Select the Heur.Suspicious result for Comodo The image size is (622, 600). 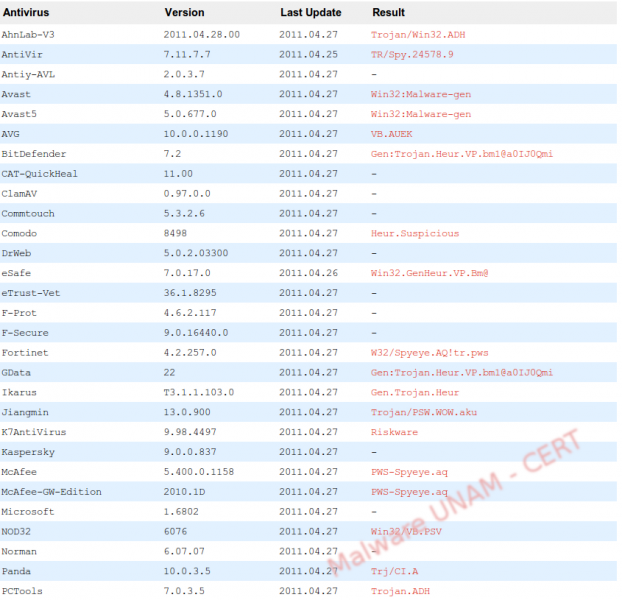[415, 234]
